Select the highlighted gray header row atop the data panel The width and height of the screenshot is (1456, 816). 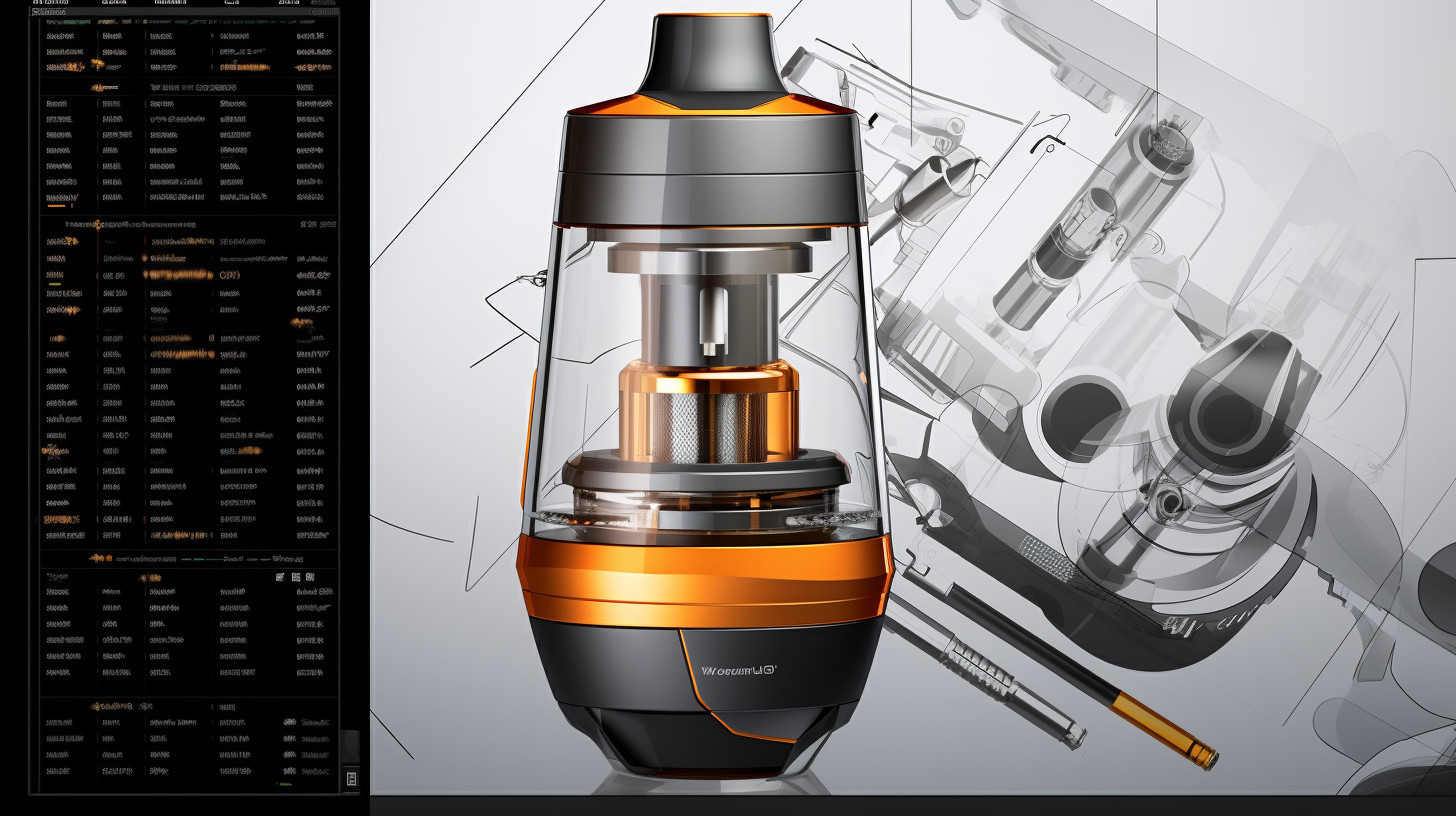point(184,11)
